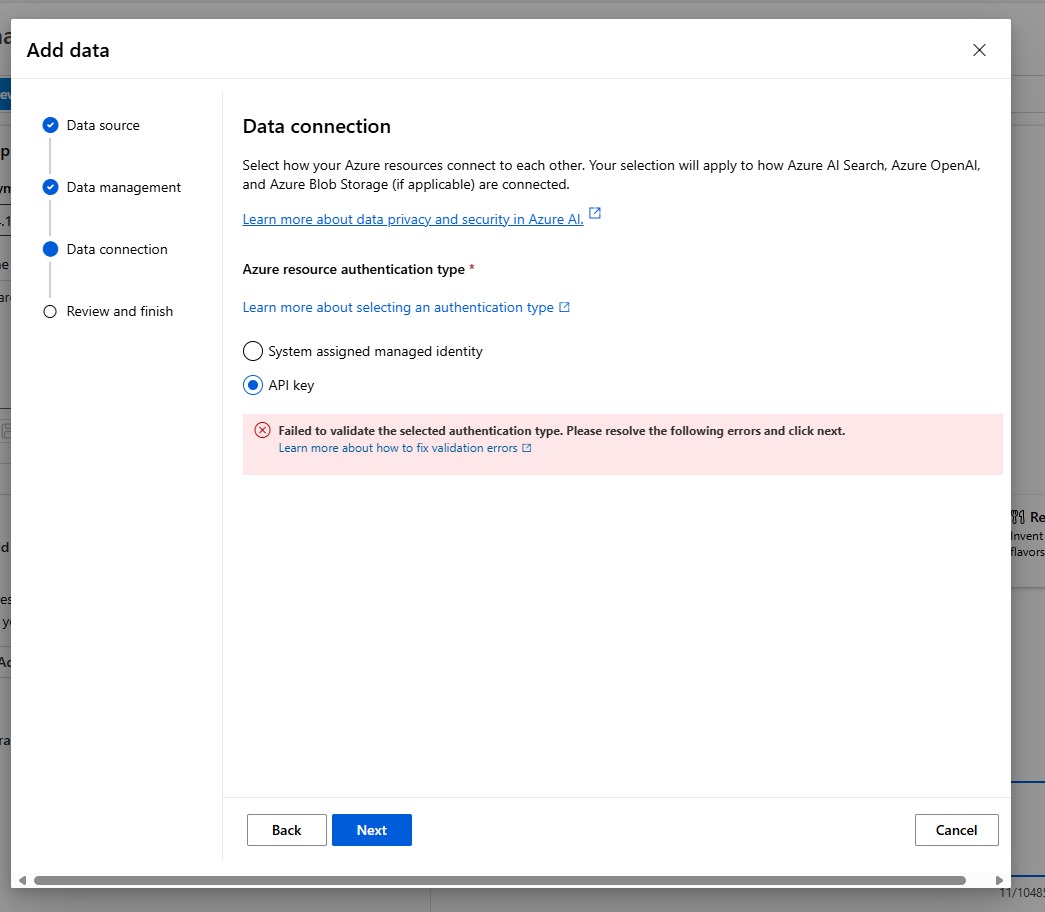Click external link icon after Azure AI link
This screenshot has height=912, width=1045.
594,213
